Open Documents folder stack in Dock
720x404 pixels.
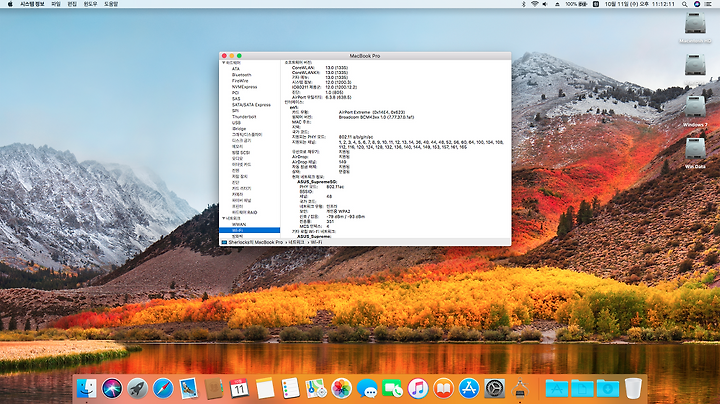click(x=582, y=388)
